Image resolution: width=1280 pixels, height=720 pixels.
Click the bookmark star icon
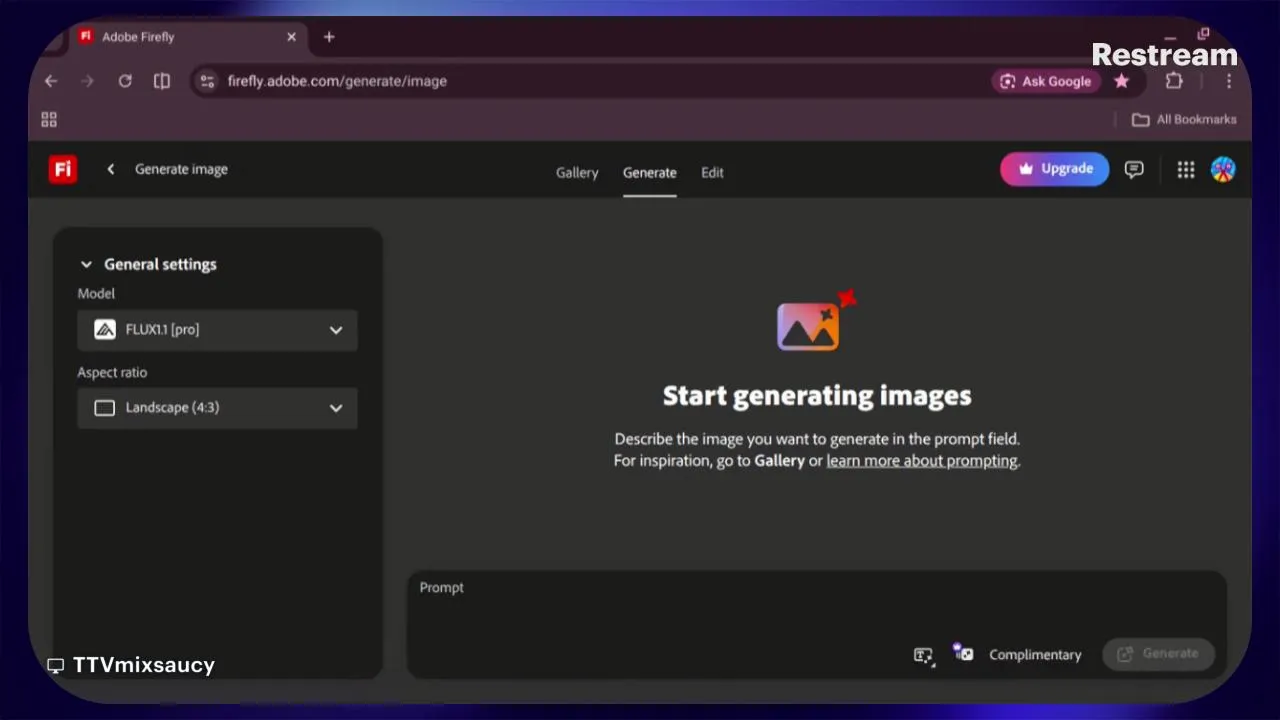click(1122, 81)
